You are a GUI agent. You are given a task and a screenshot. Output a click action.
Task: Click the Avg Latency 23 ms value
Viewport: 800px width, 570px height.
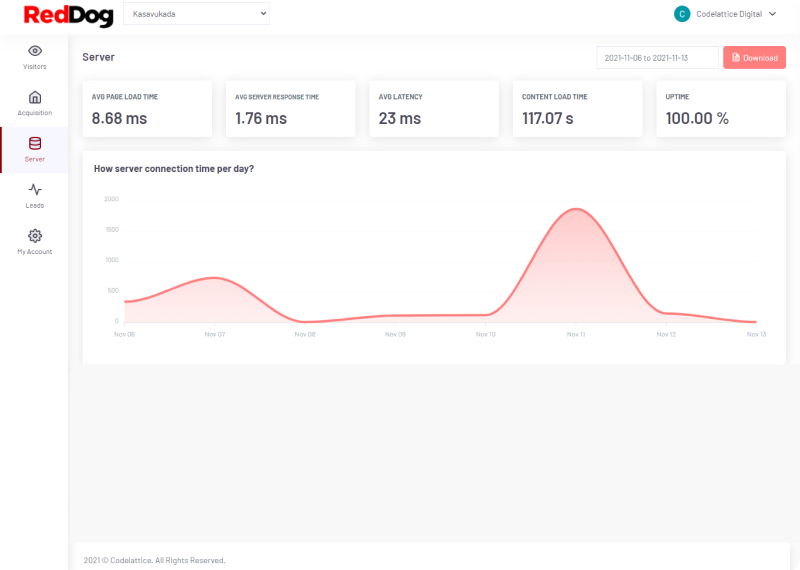(x=399, y=118)
